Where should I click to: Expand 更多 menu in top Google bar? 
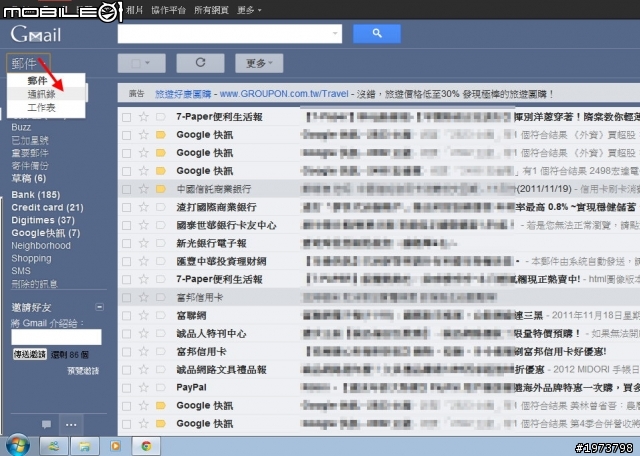point(249,10)
